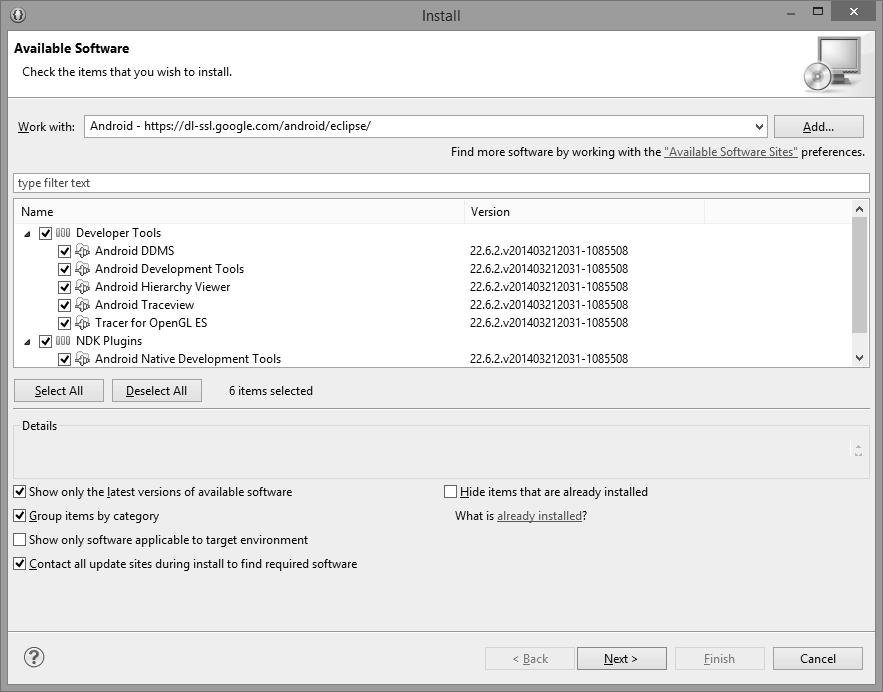Sort by the Version column header
This screenshot has height=692, width=883.
click(585, 212)
